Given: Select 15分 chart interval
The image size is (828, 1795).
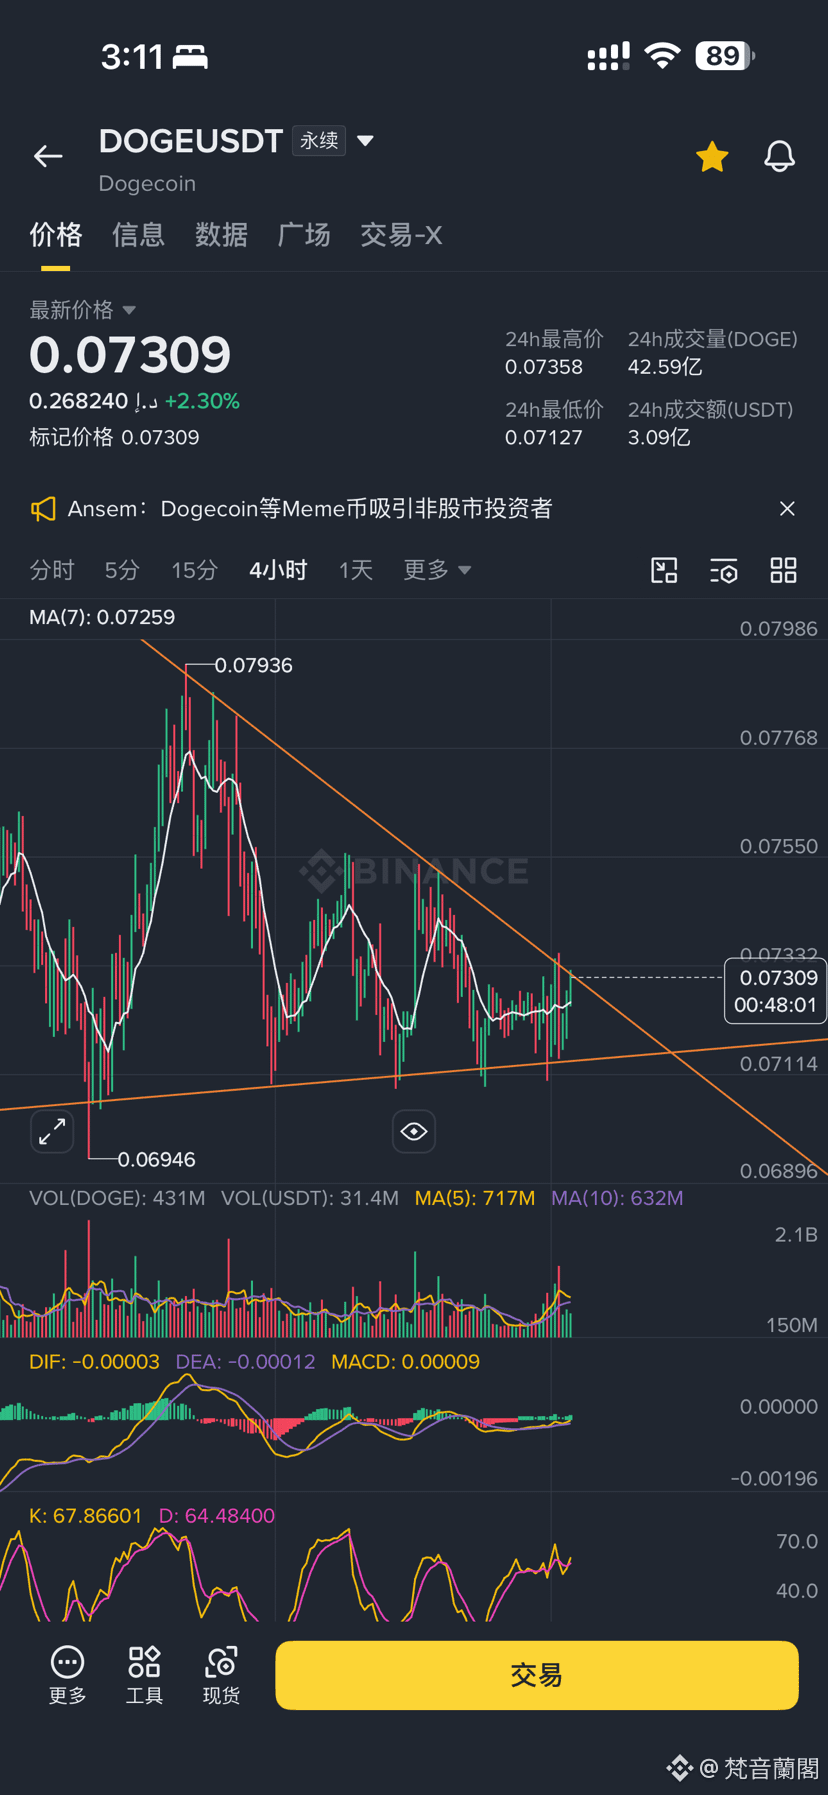Looking at the screenshot, I should (x=194, y=570).
